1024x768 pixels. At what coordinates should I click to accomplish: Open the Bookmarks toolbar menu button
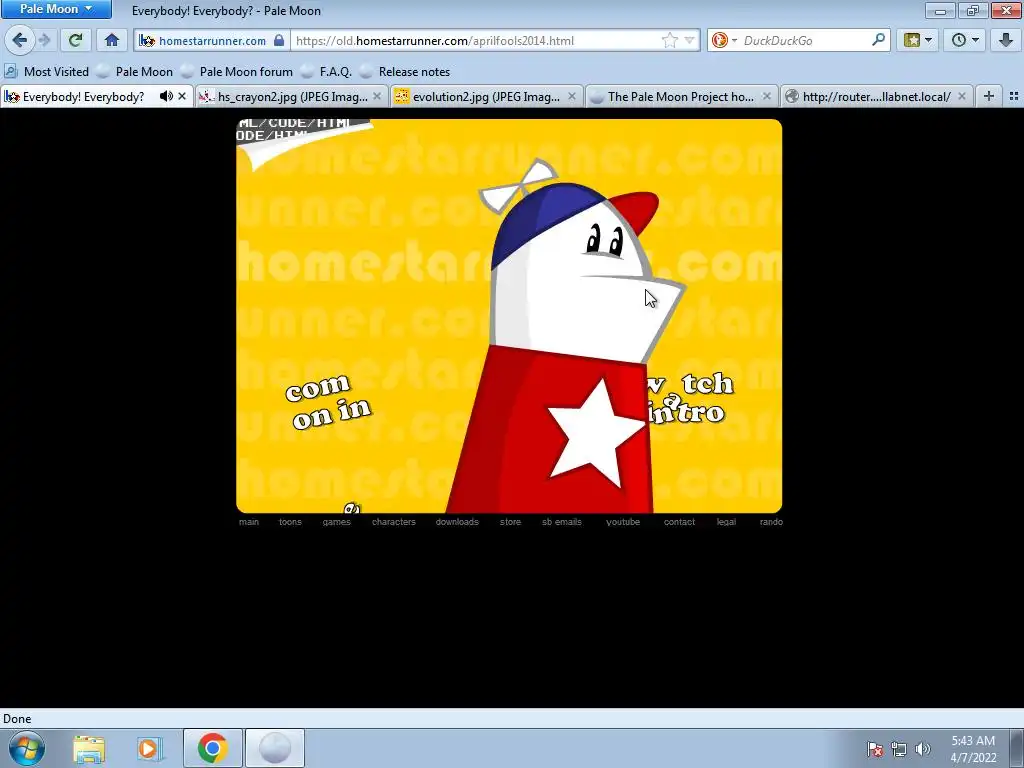pyautogui.click(x=918, y=40)
